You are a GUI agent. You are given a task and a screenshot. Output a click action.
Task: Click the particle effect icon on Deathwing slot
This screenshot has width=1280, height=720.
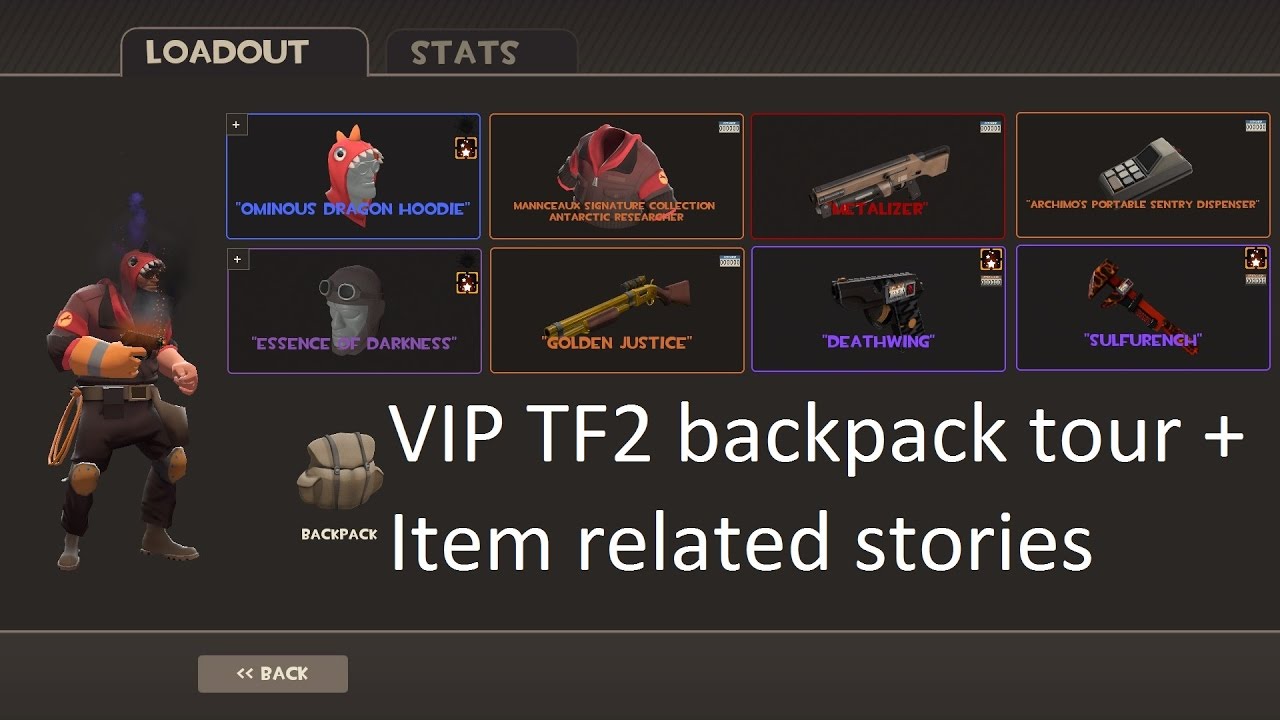(x=991, y=260)
